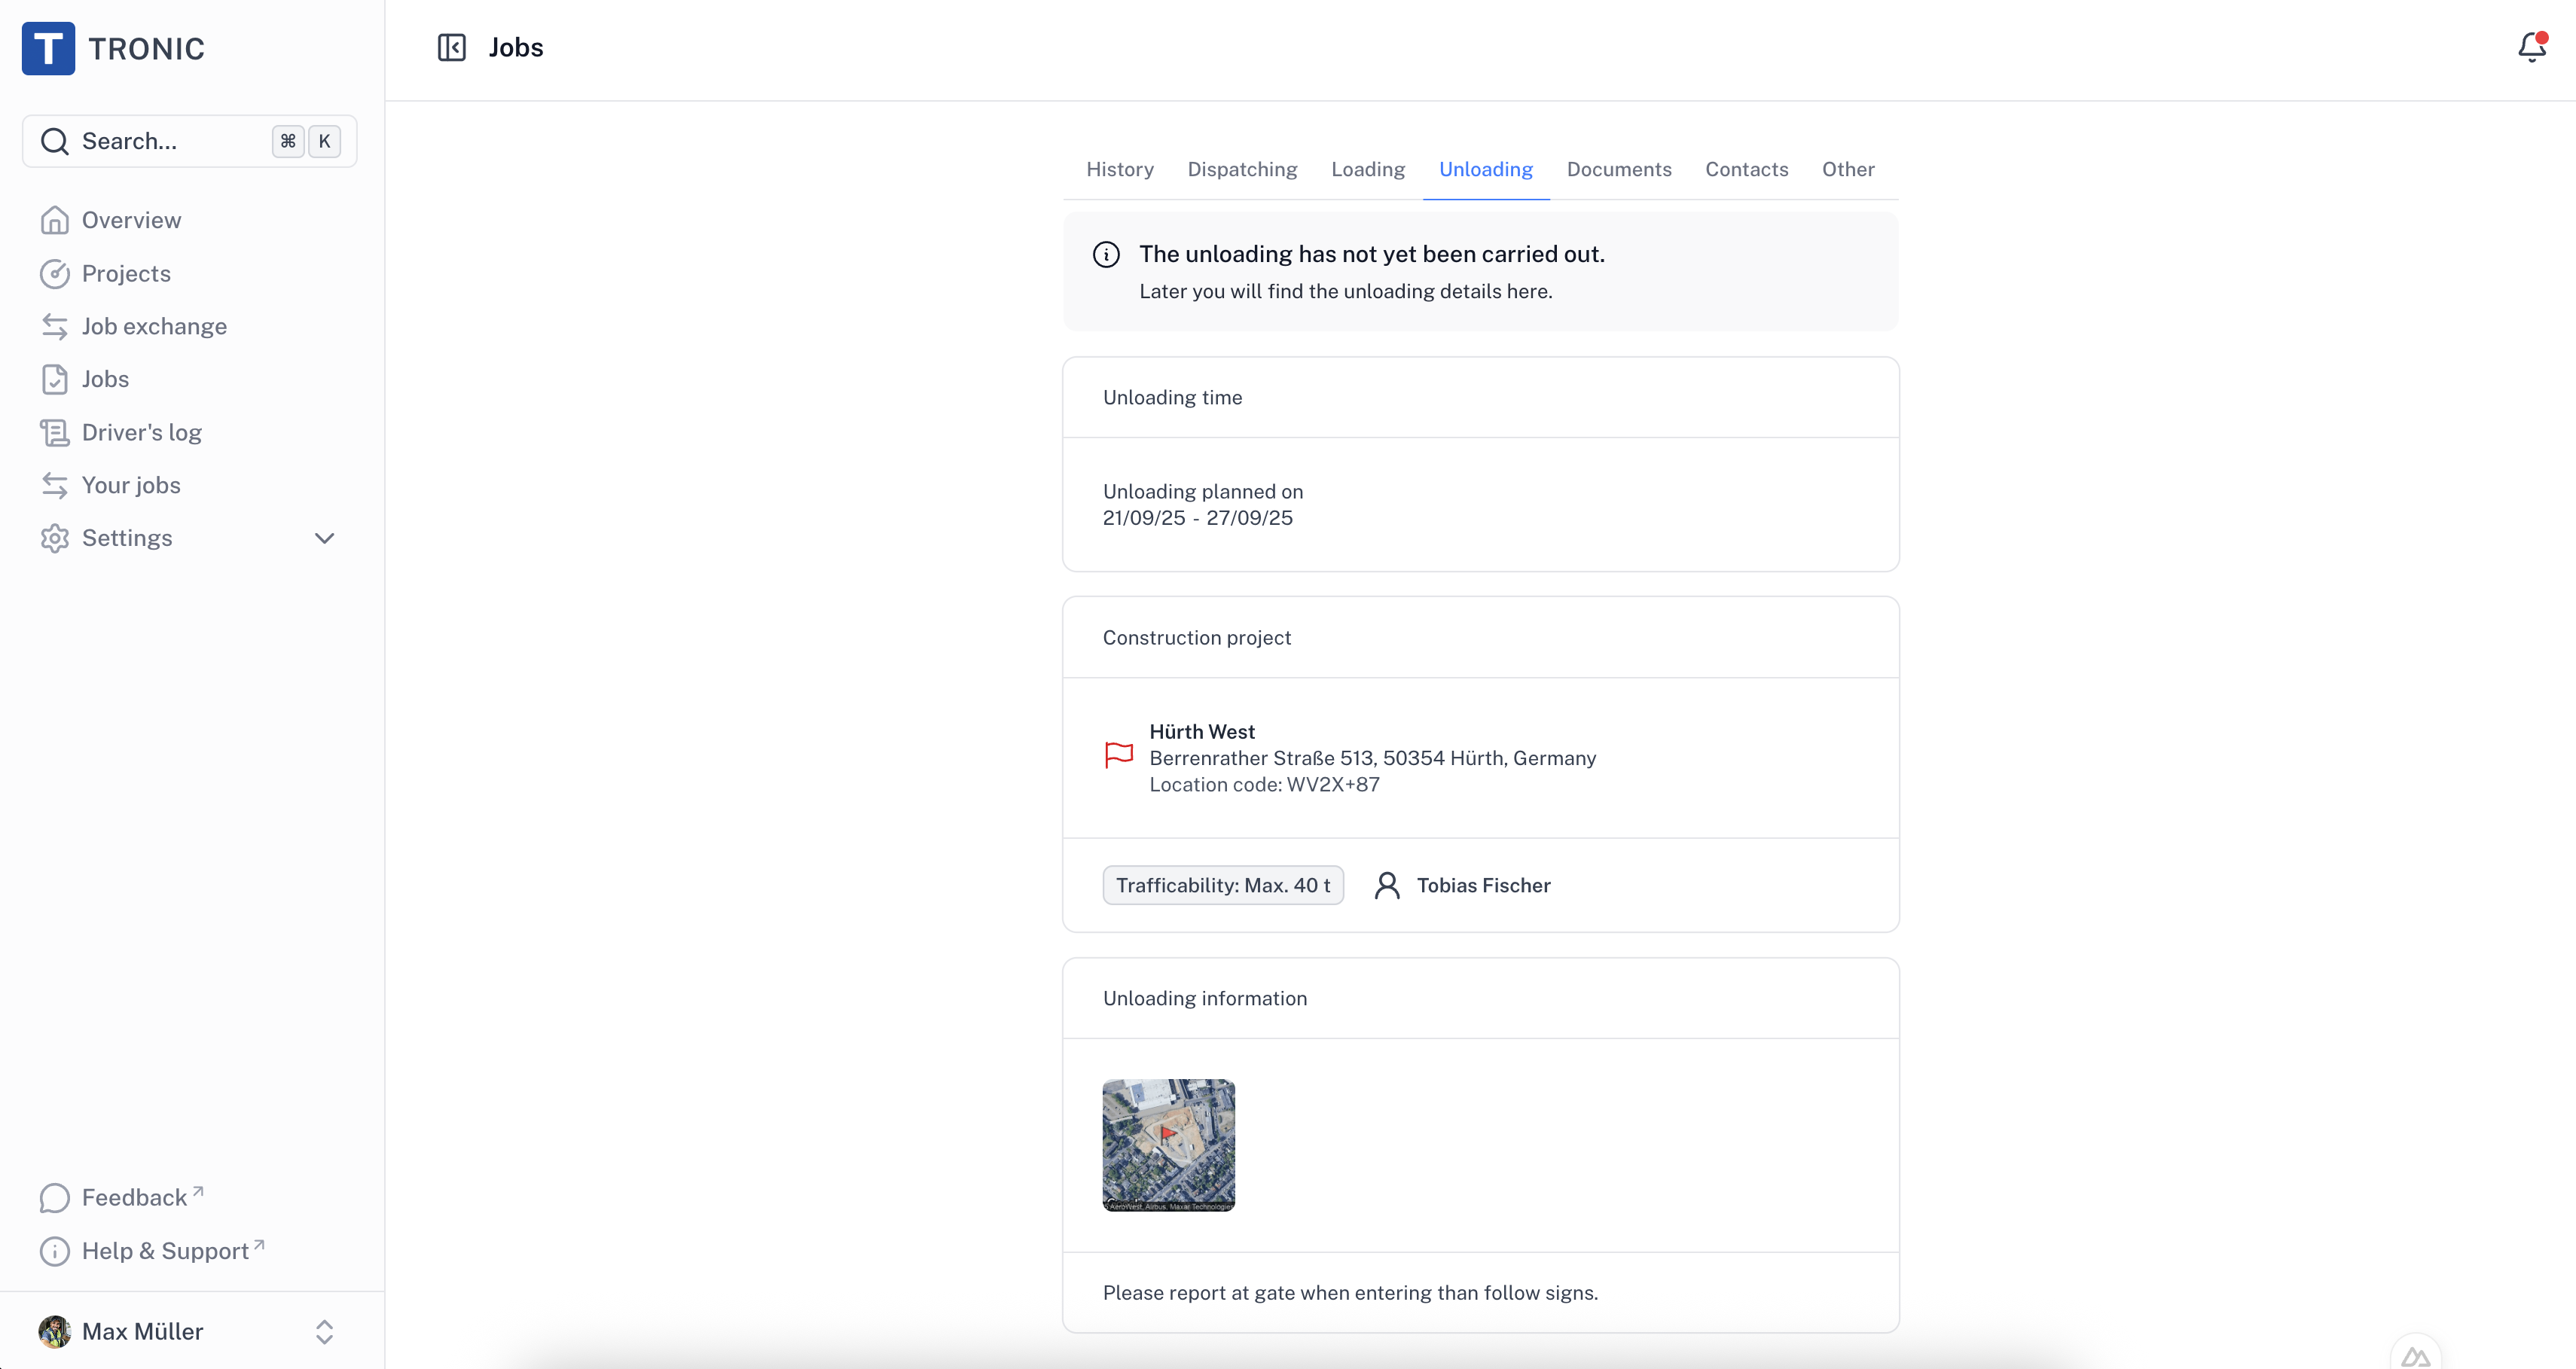Open notifications bell icon
The image size is (2576, 1369).
click(2531, 47)
